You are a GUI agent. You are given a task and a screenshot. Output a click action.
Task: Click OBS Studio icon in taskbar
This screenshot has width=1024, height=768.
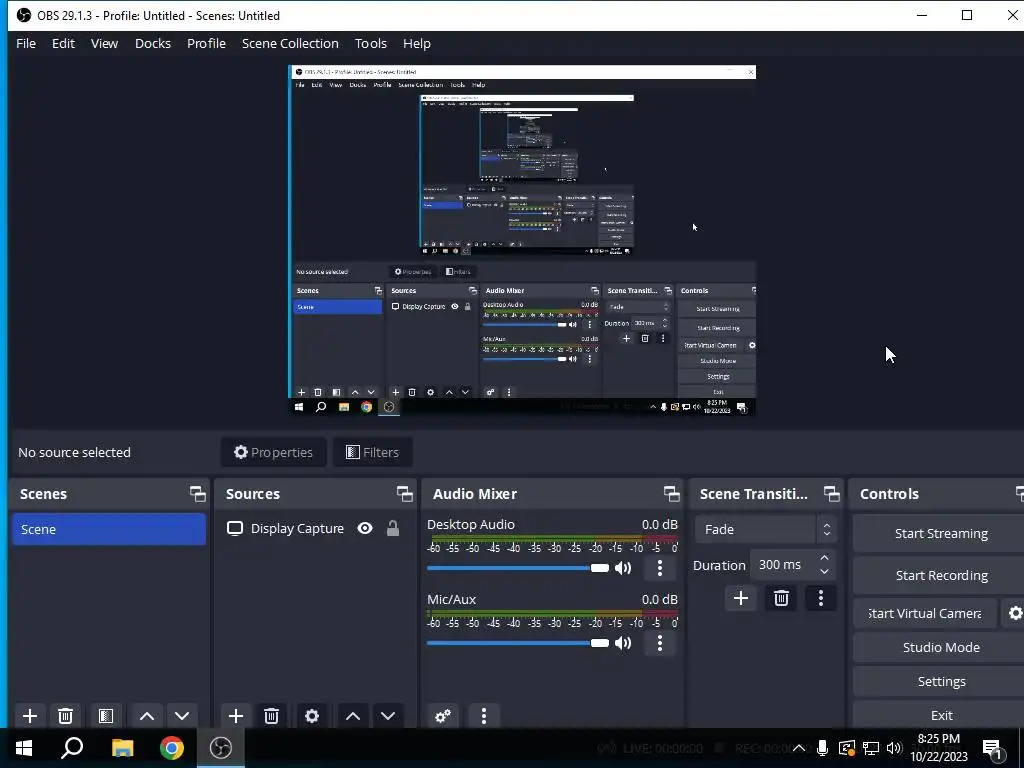tap(221, 748)
